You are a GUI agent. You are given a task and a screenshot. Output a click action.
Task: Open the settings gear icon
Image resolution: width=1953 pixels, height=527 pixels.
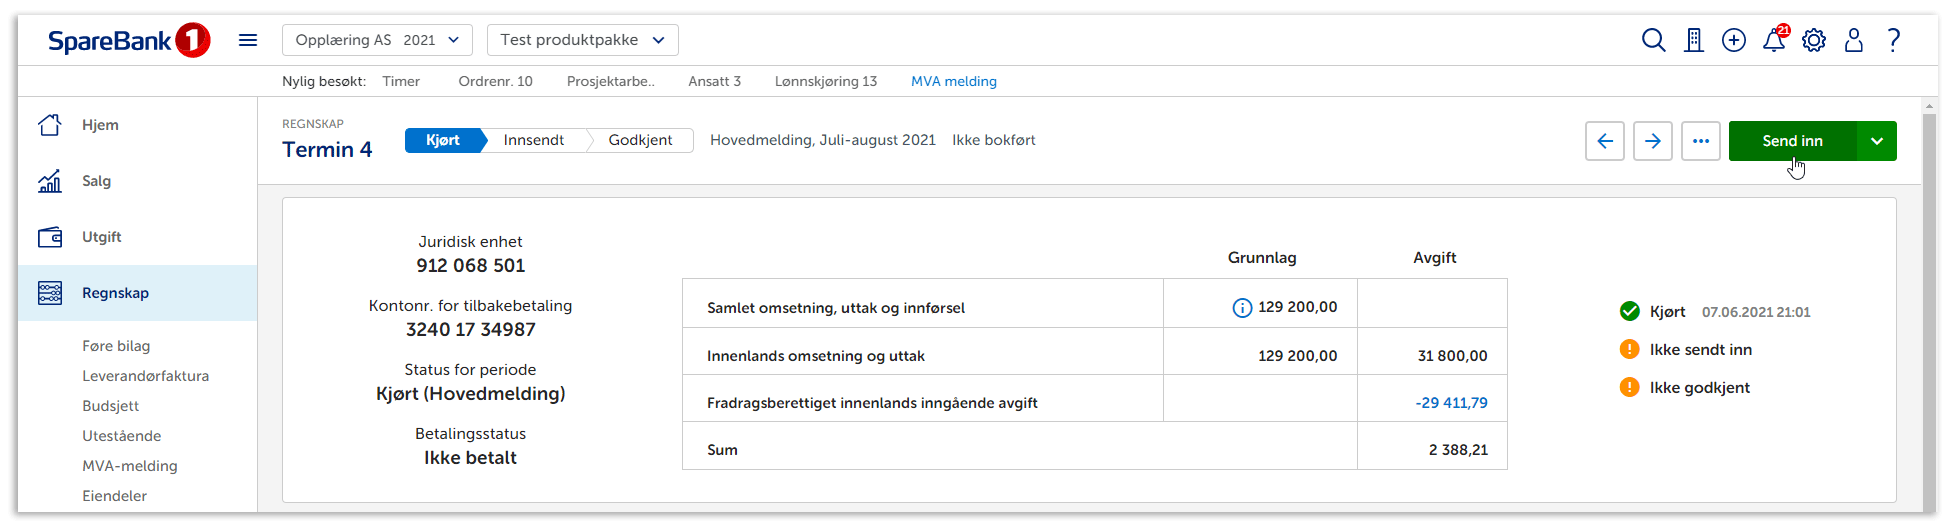(1814, 40)
